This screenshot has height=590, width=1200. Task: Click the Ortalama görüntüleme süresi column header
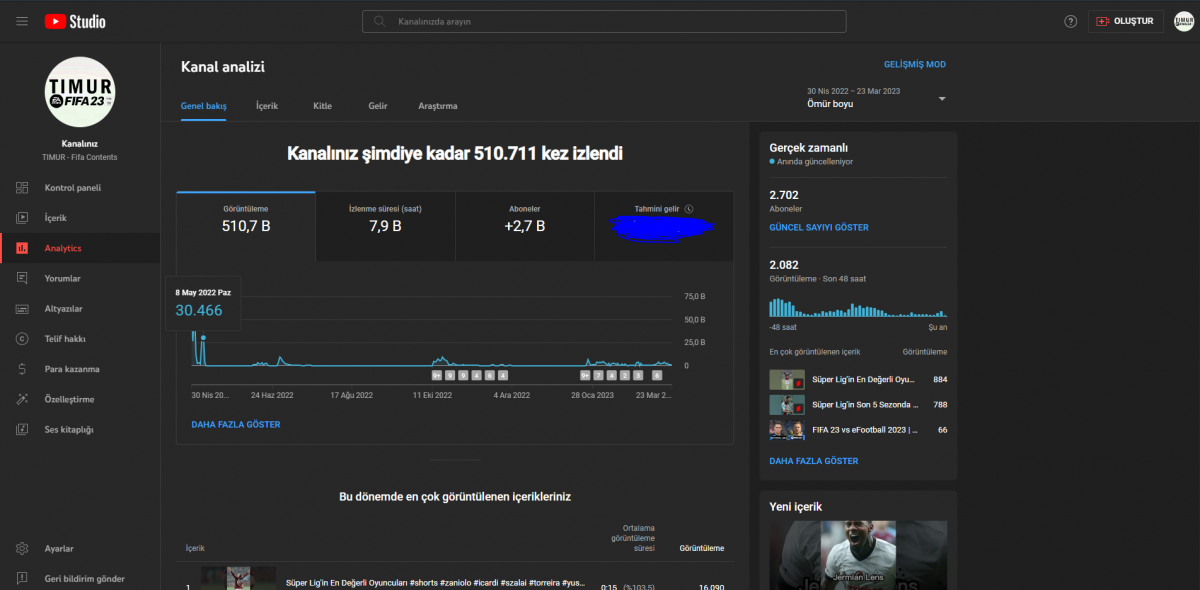633,538
